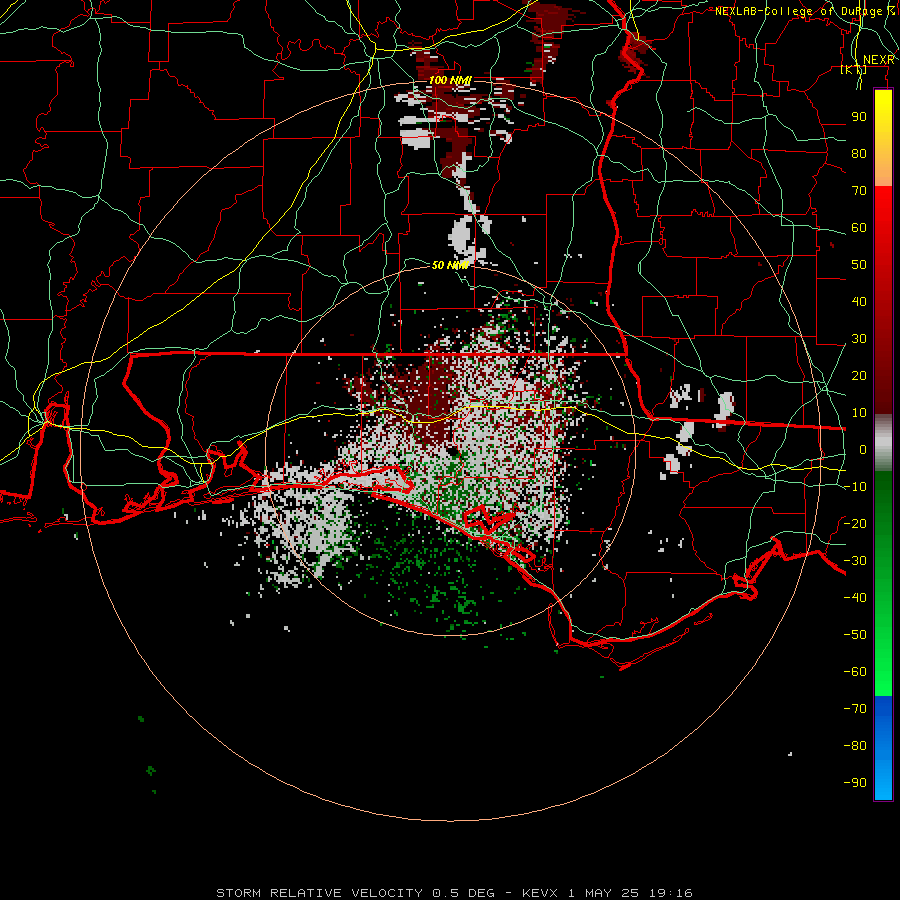
Task: Click the 1 MAY 25 date in caption
Action: [x=603, y=893]
